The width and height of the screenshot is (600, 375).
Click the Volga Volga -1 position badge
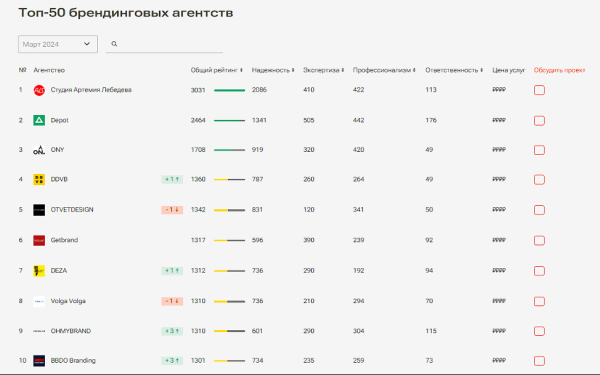click(172, 301)
